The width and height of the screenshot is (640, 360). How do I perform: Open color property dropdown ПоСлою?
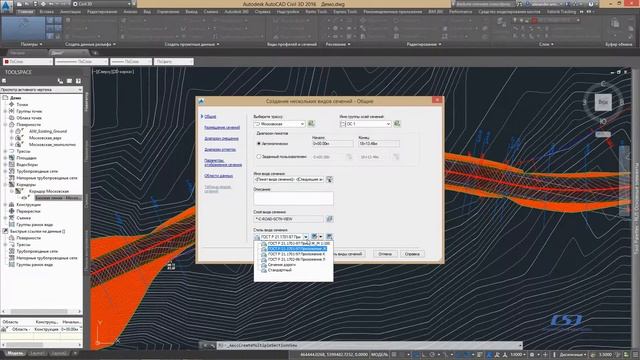click(28, 62)
